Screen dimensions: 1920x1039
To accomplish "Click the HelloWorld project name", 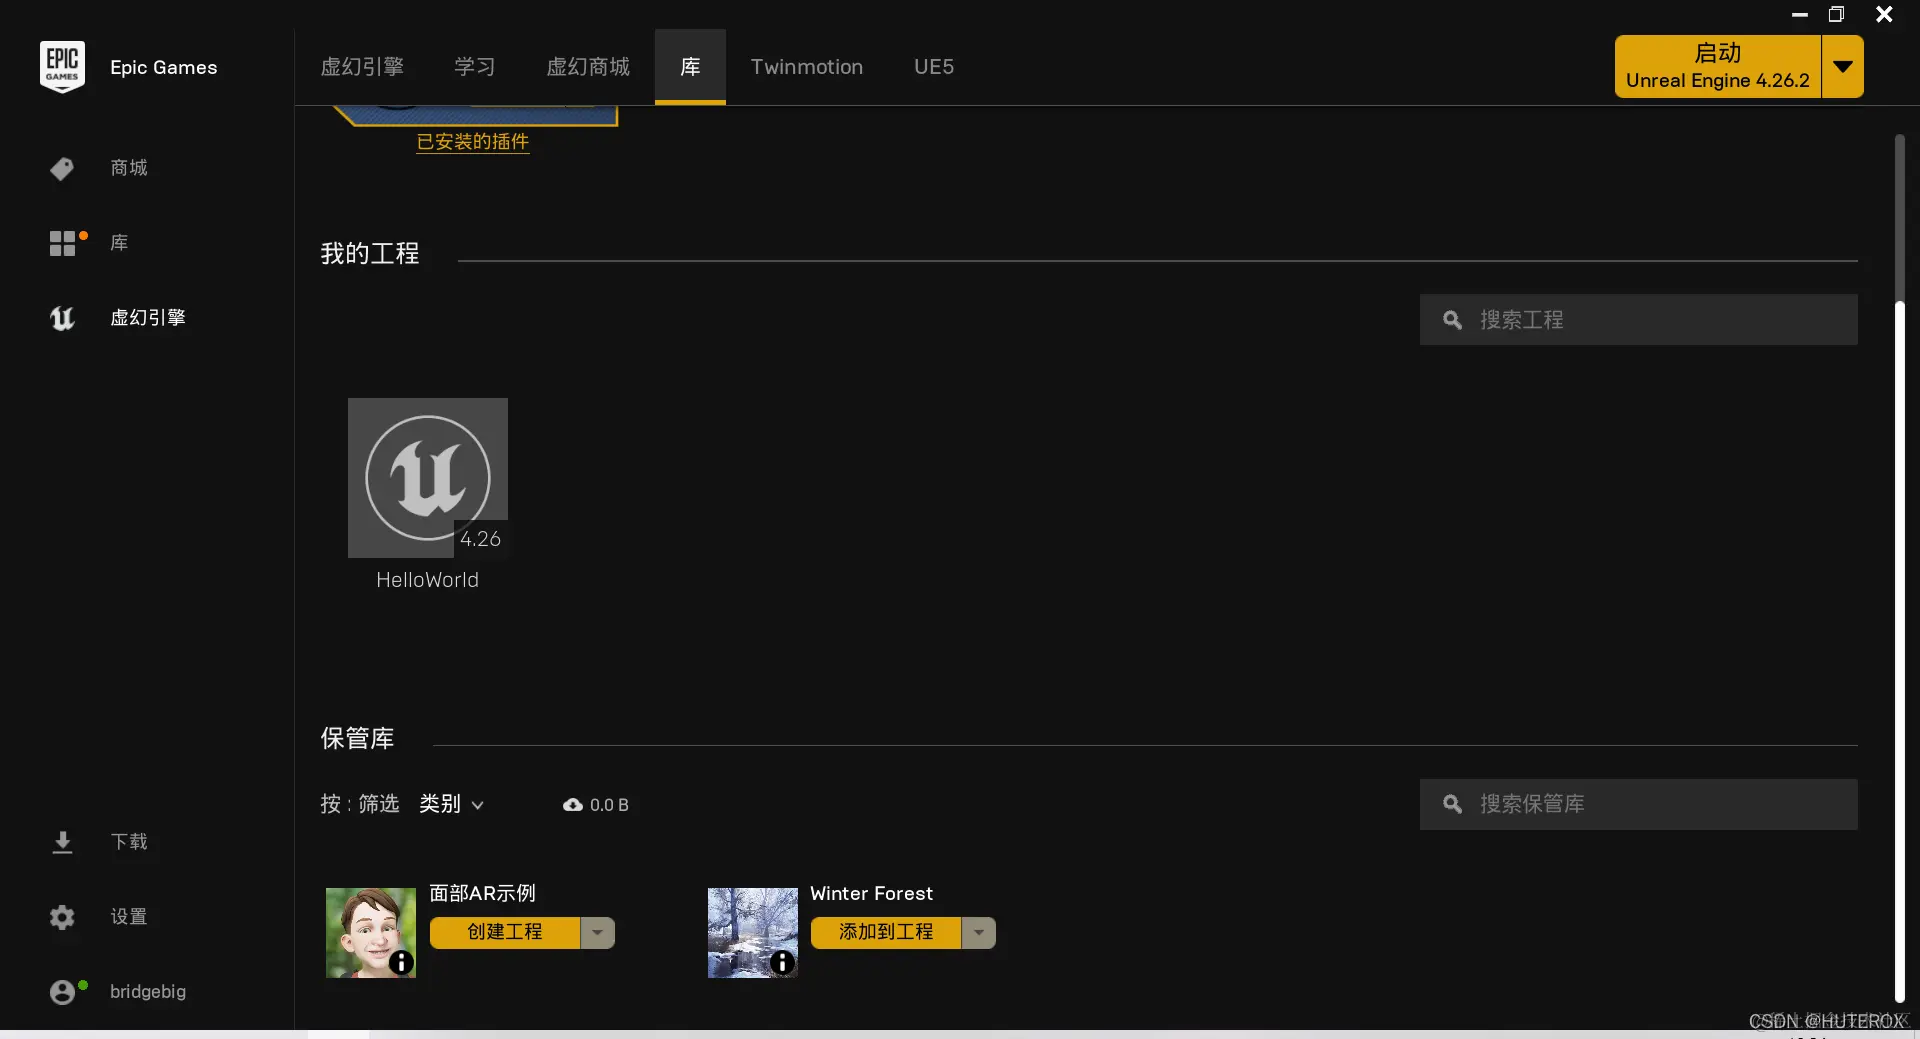I will coord(428,580).
